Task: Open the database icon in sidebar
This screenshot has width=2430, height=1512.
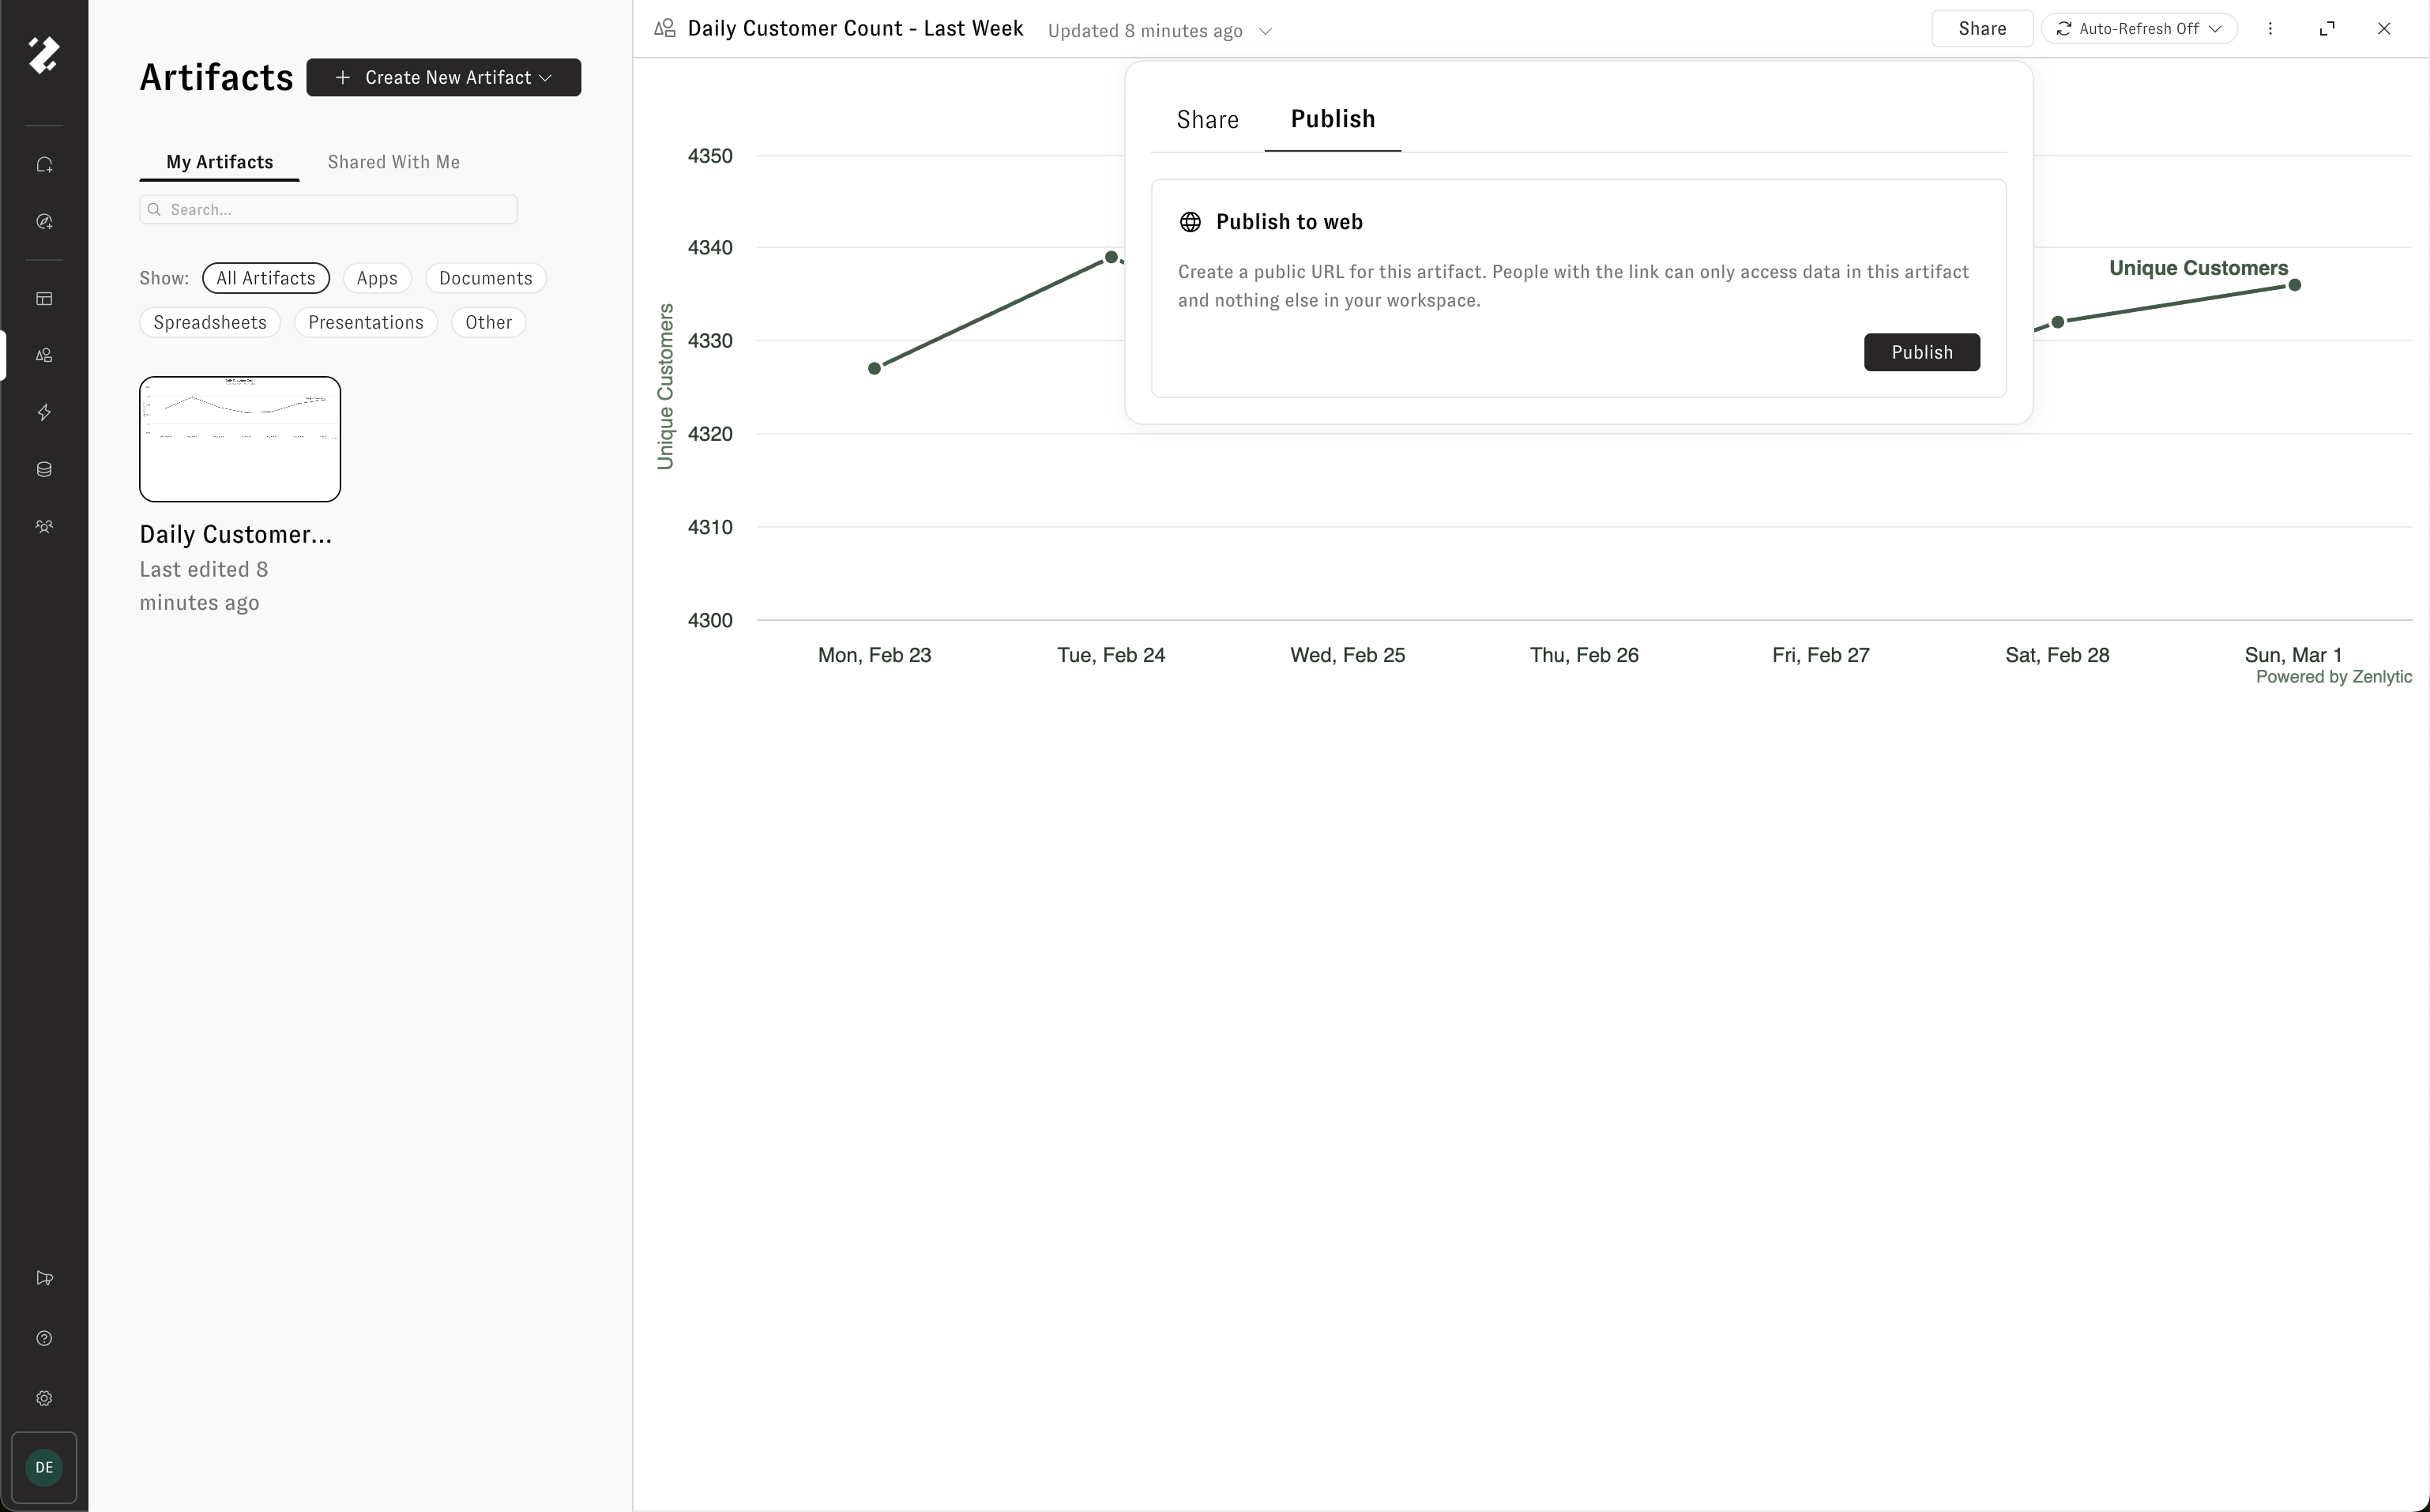Action: coord(44,470)
